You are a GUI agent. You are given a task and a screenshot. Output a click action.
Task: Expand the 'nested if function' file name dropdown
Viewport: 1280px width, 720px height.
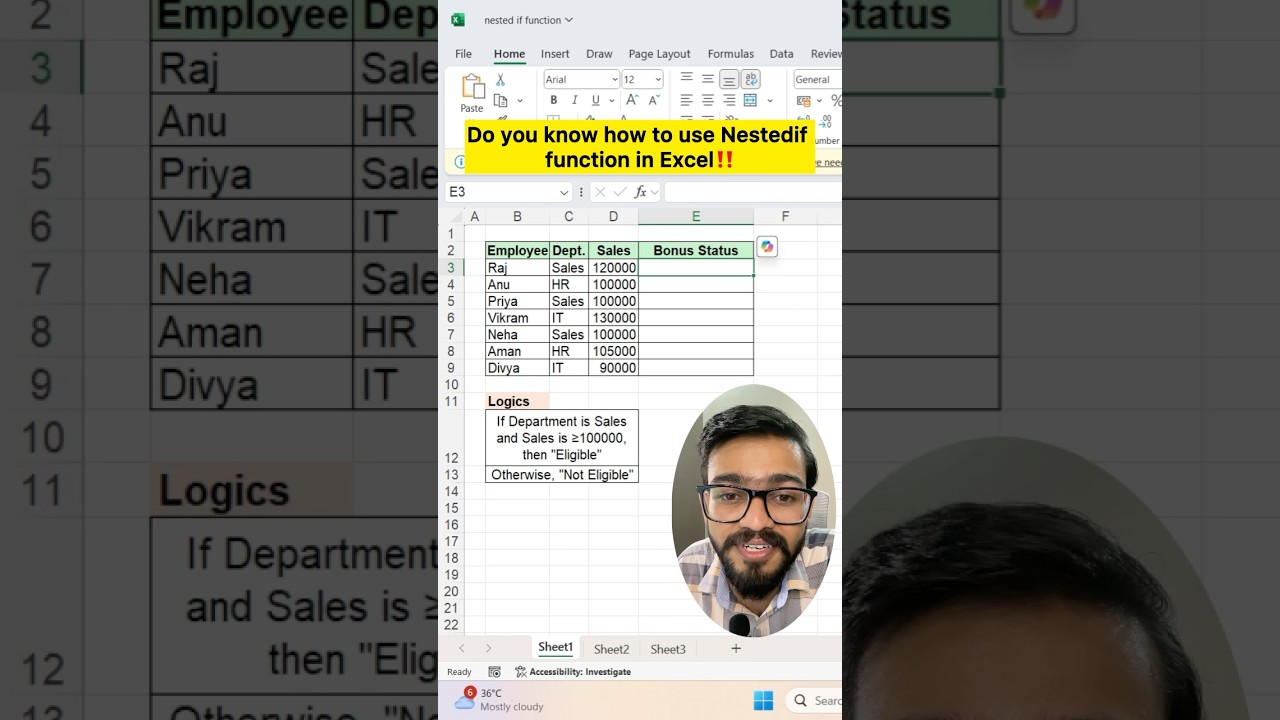(569, 20)
